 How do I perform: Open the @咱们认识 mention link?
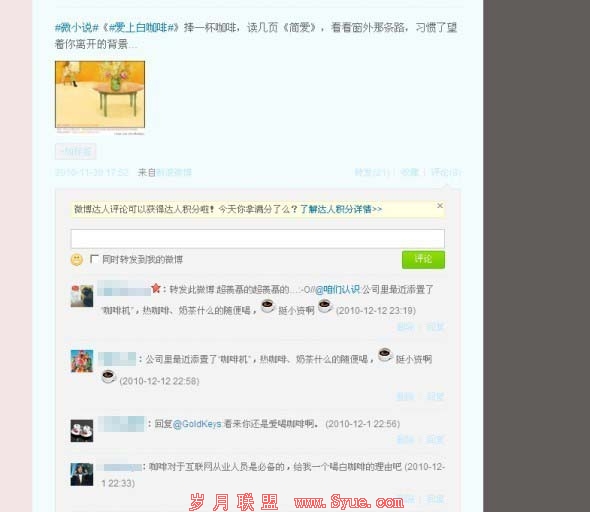coord(338,290)
